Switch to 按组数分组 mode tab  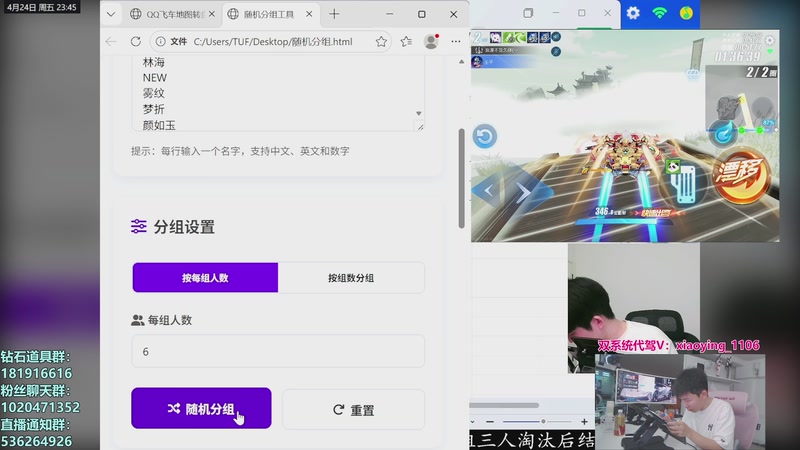(x=351, y=278)
